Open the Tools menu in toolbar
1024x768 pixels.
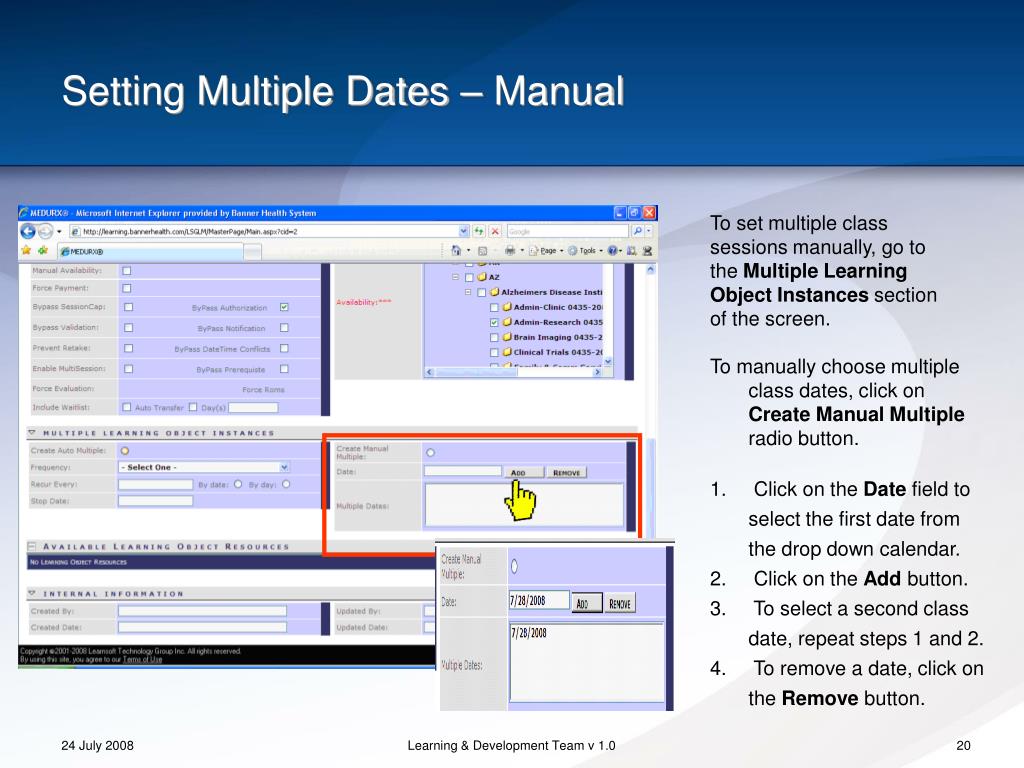(x=584, y=251)
